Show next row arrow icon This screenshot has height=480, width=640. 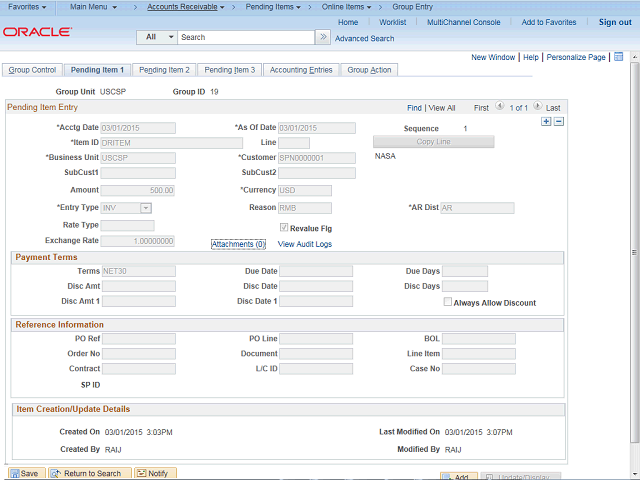pos(537,107)
